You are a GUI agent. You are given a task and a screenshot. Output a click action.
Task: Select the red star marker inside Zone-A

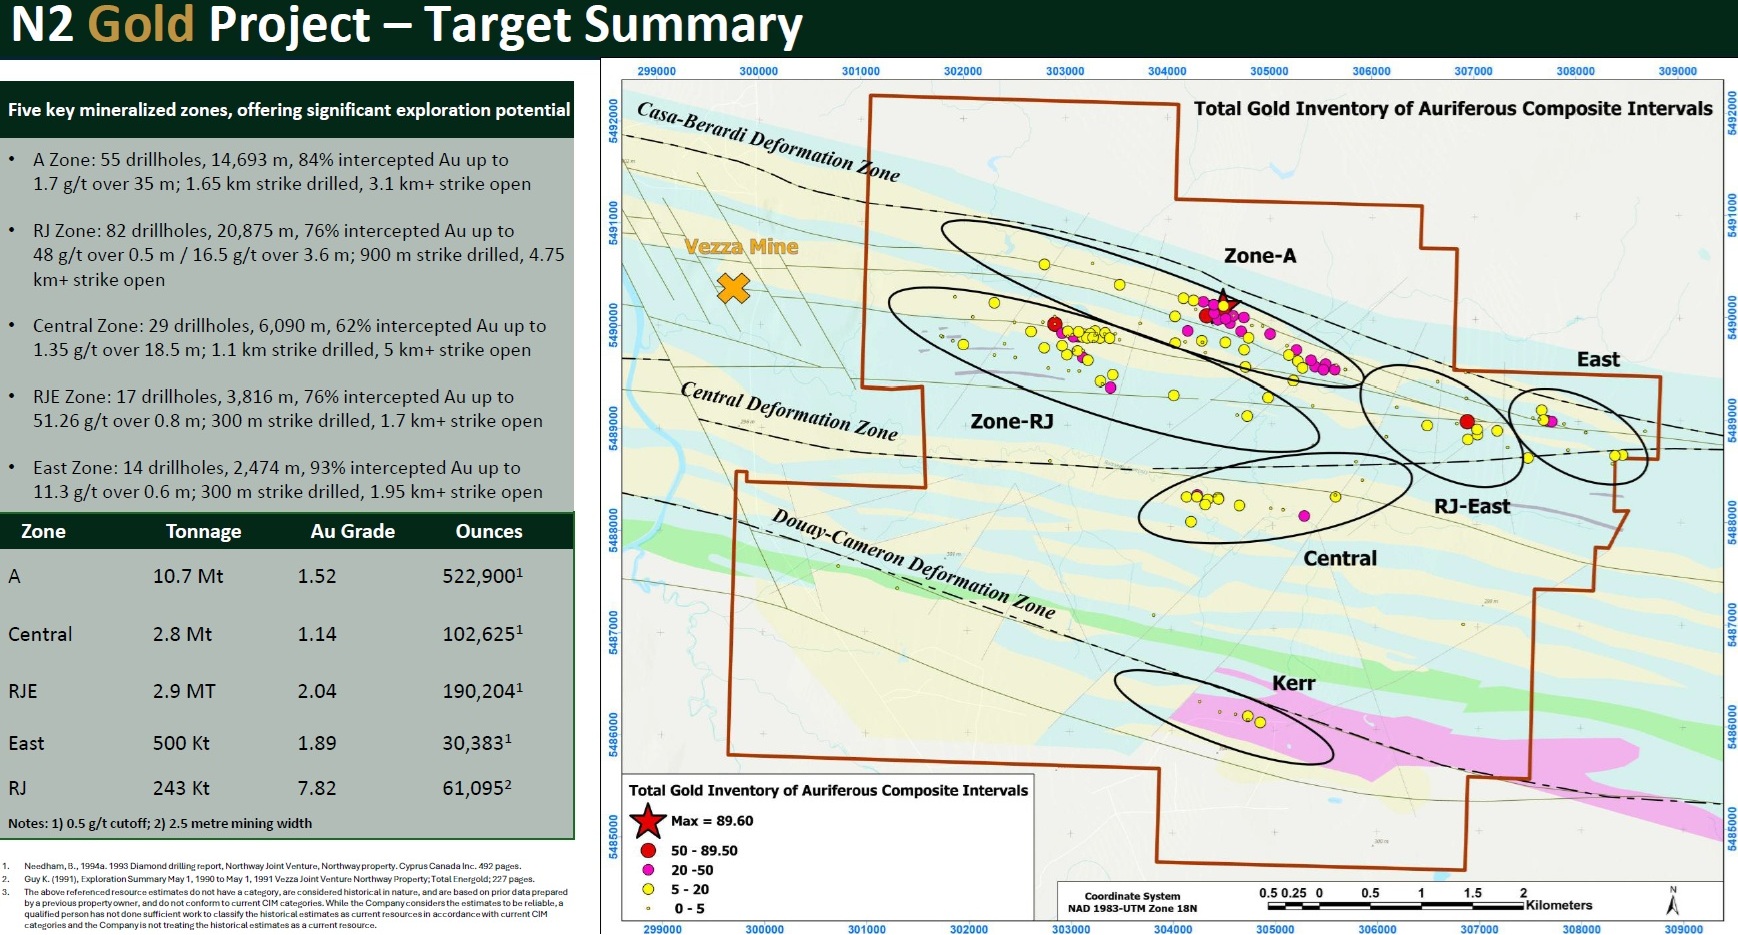tap(1223, 303)
